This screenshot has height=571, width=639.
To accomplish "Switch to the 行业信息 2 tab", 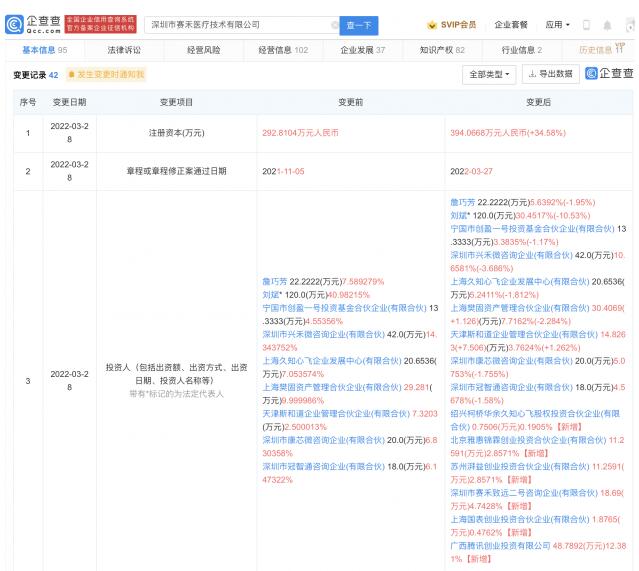I will (x=522, y=50).
